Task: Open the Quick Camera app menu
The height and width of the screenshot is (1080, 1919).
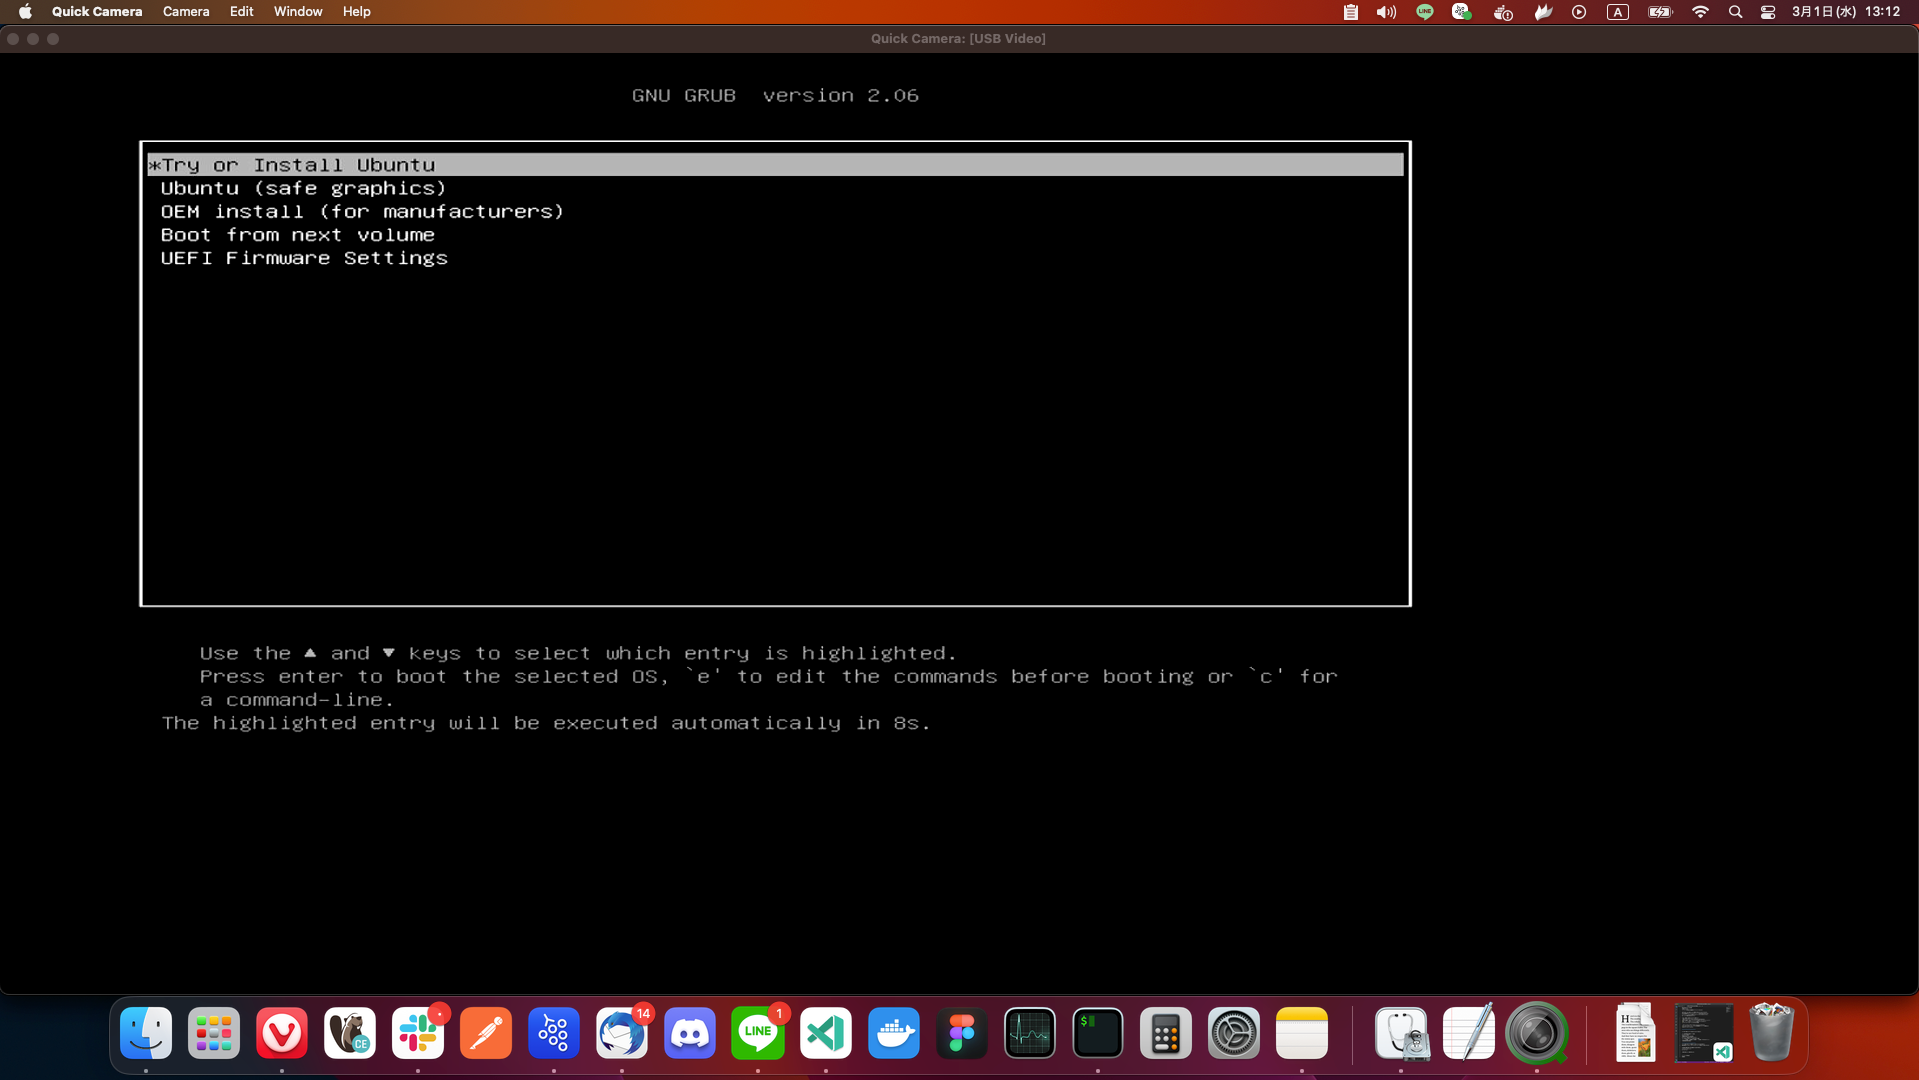Action: [97, 12]
